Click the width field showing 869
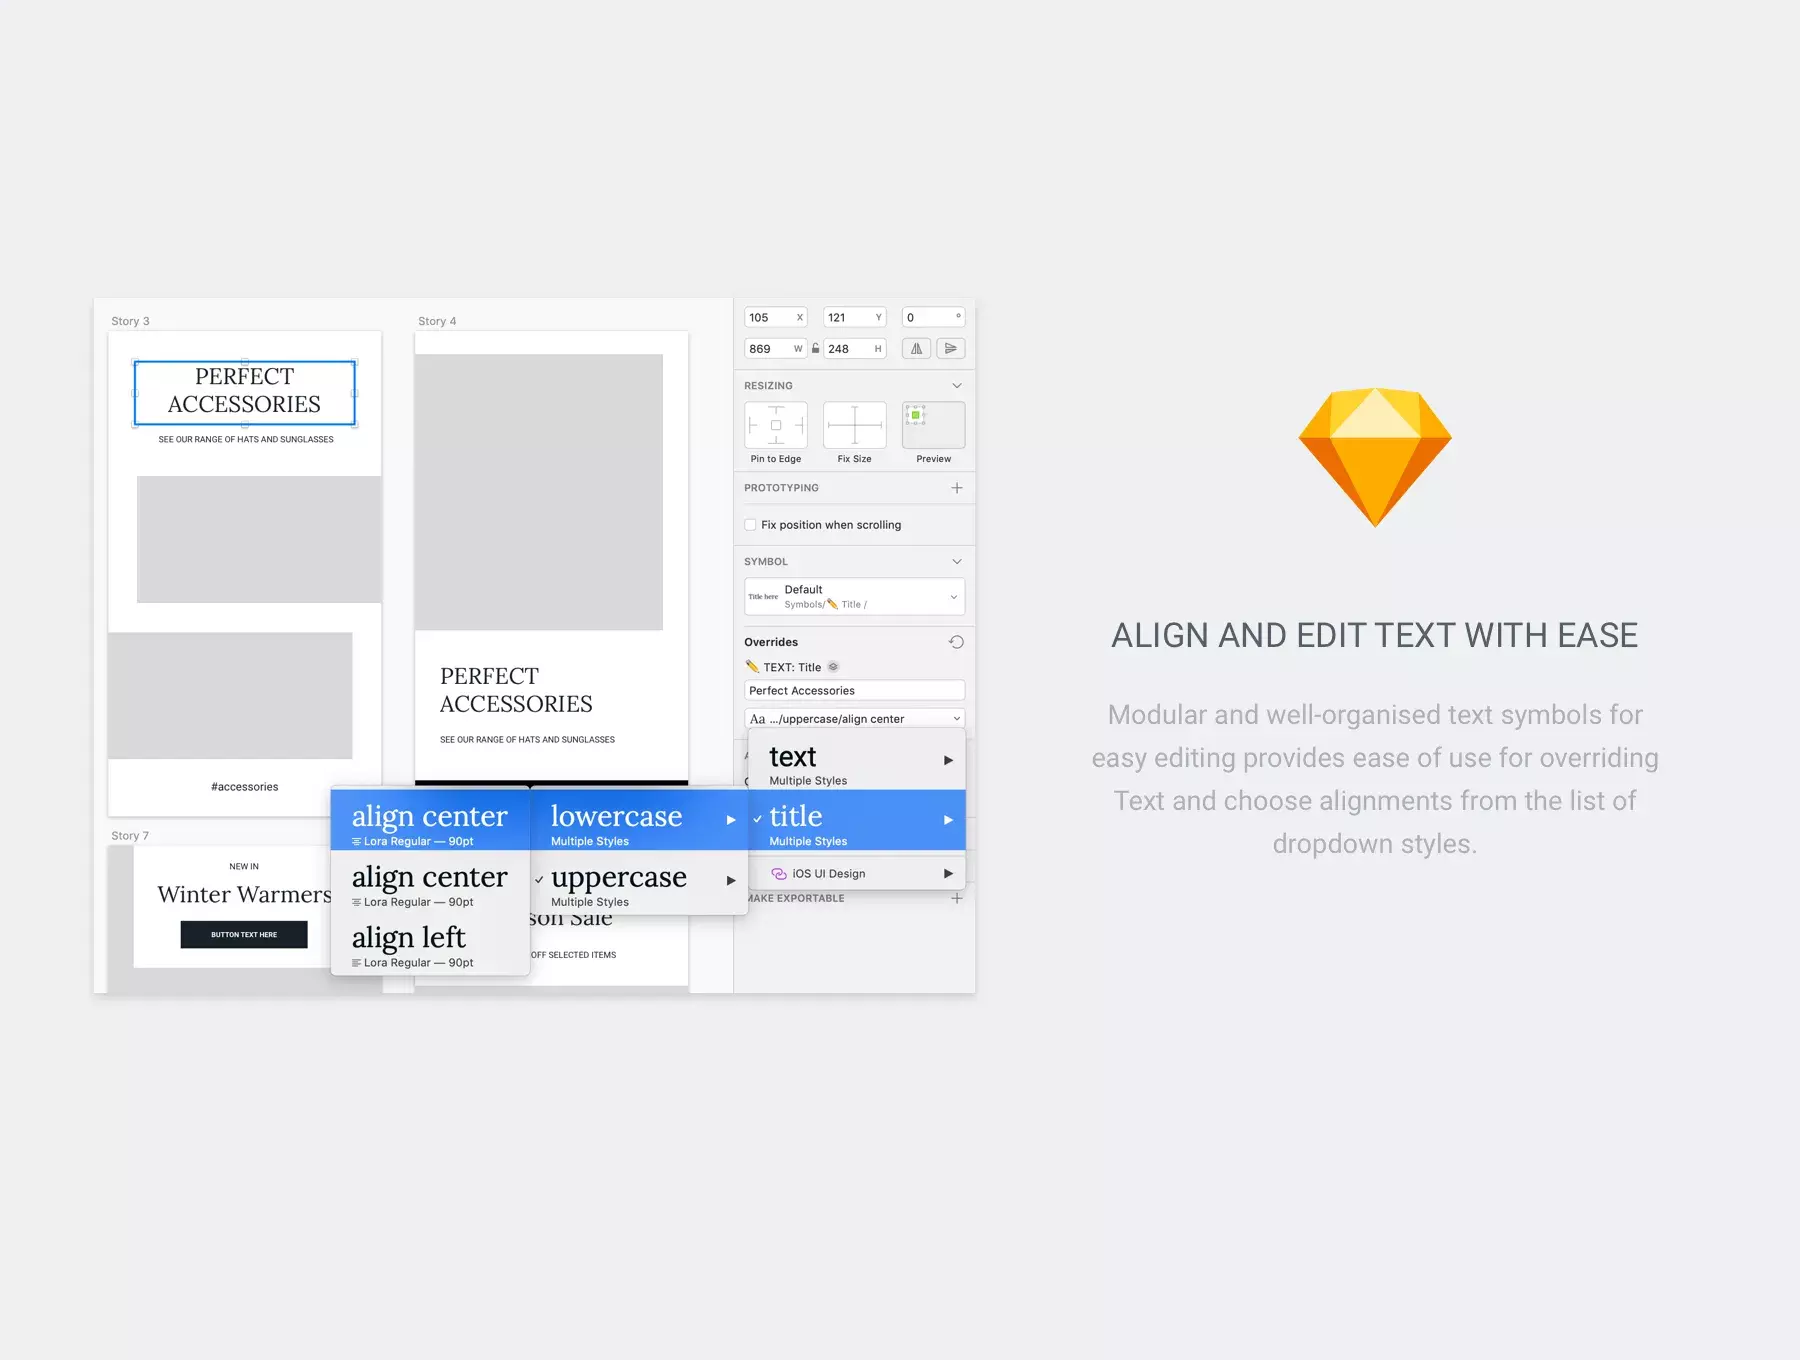Image resolution: width=1800 pixels, height=1360 pixels. (775, 349)
